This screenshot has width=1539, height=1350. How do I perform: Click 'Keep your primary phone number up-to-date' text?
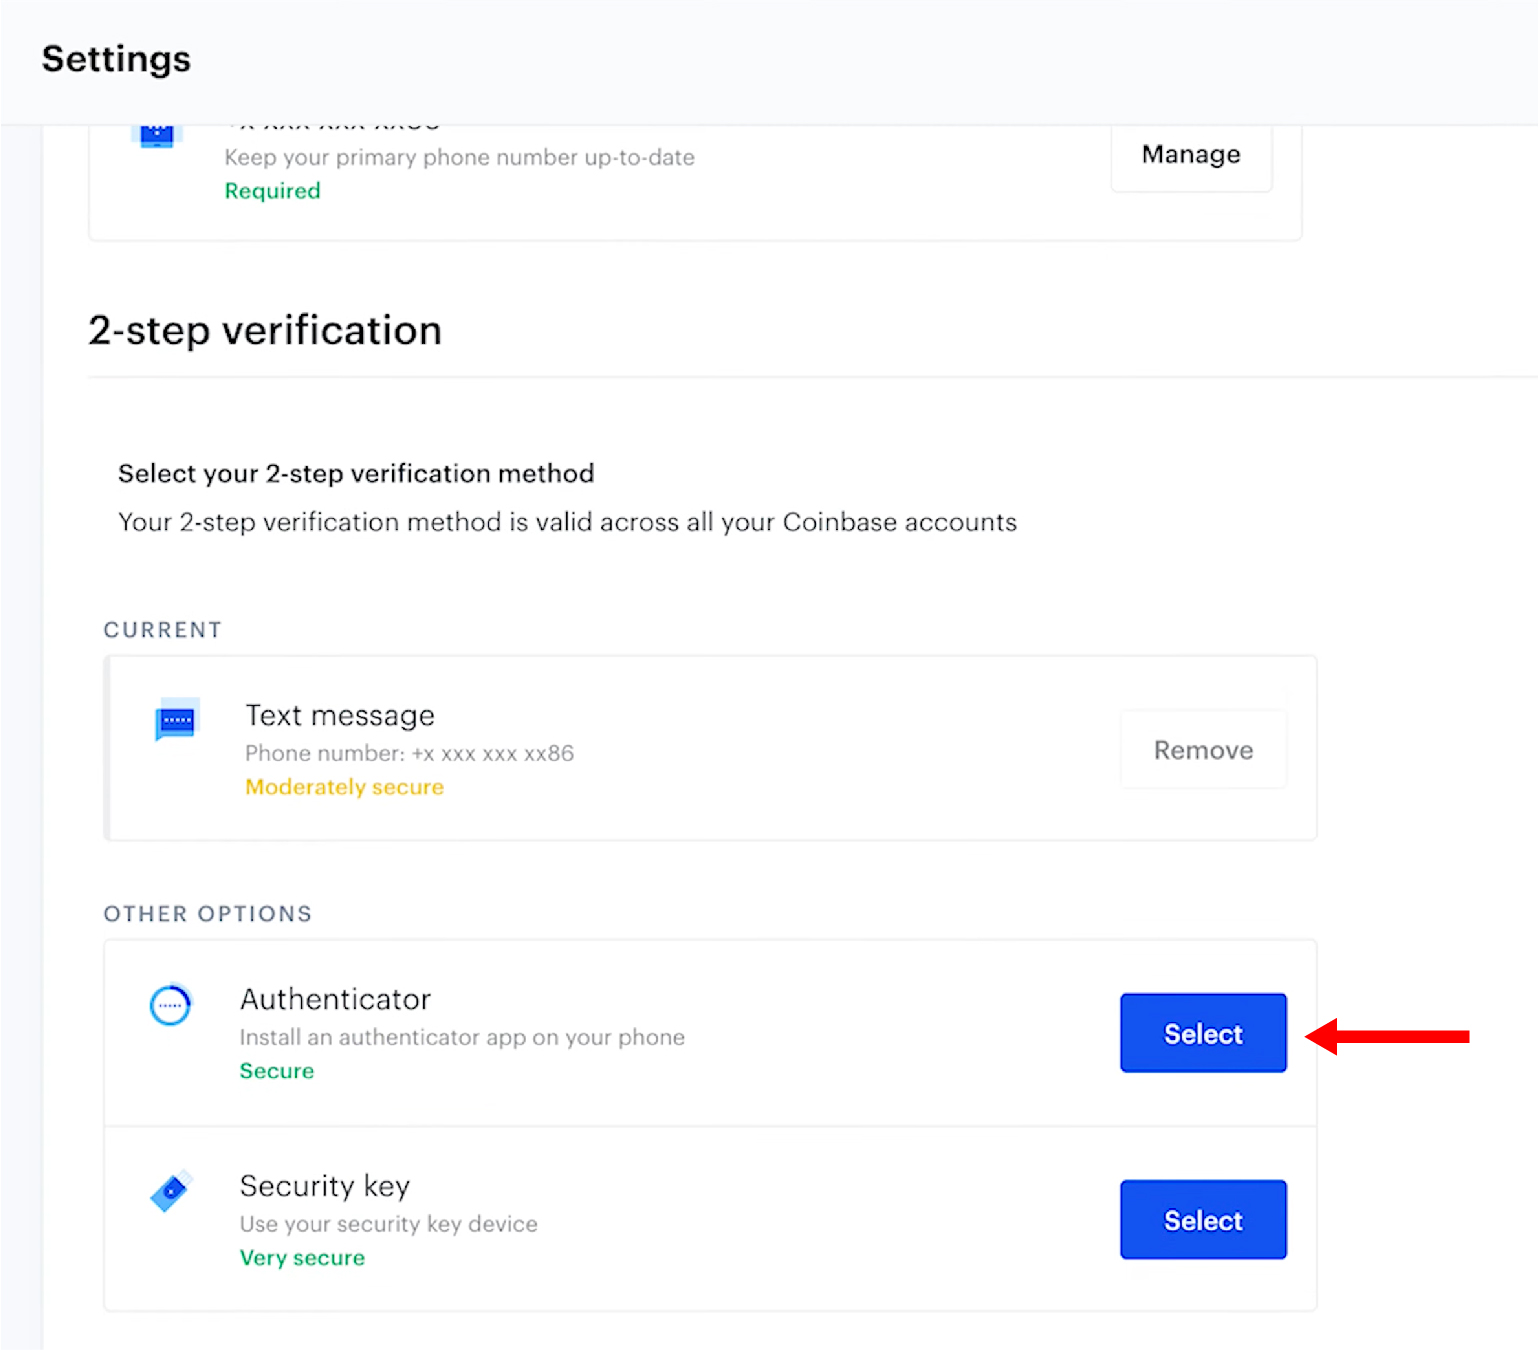pyautogui.click(x=459, y=157)
